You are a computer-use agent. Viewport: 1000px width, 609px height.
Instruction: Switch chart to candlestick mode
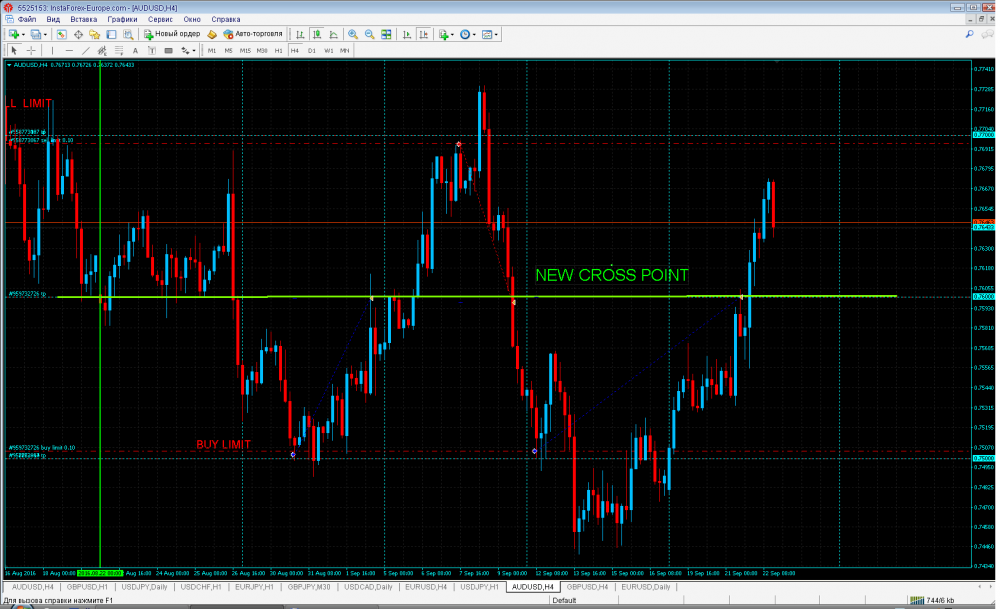pos(316,34)
